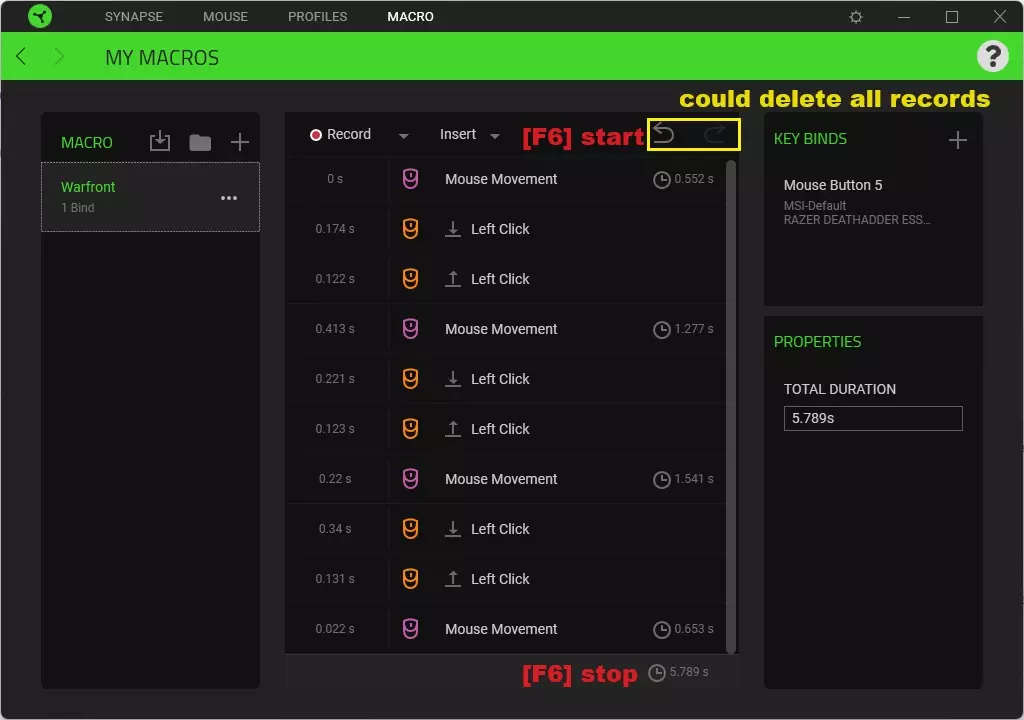This screenshot has height=720, width=1024.
Task: Add a new key bind with plus
Action: click(x=957, y=139)
